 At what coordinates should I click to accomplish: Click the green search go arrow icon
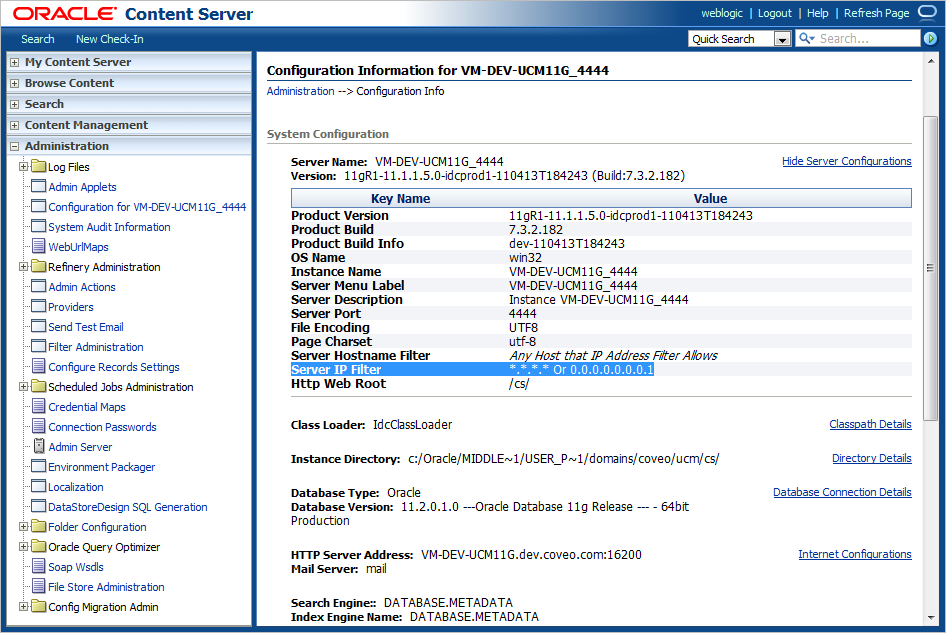pos(930,39)
